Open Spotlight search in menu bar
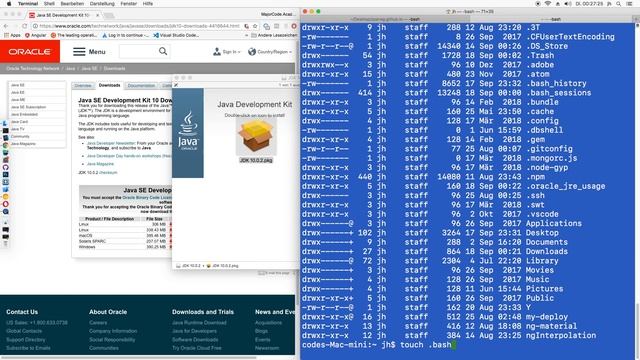 [619, 4]
